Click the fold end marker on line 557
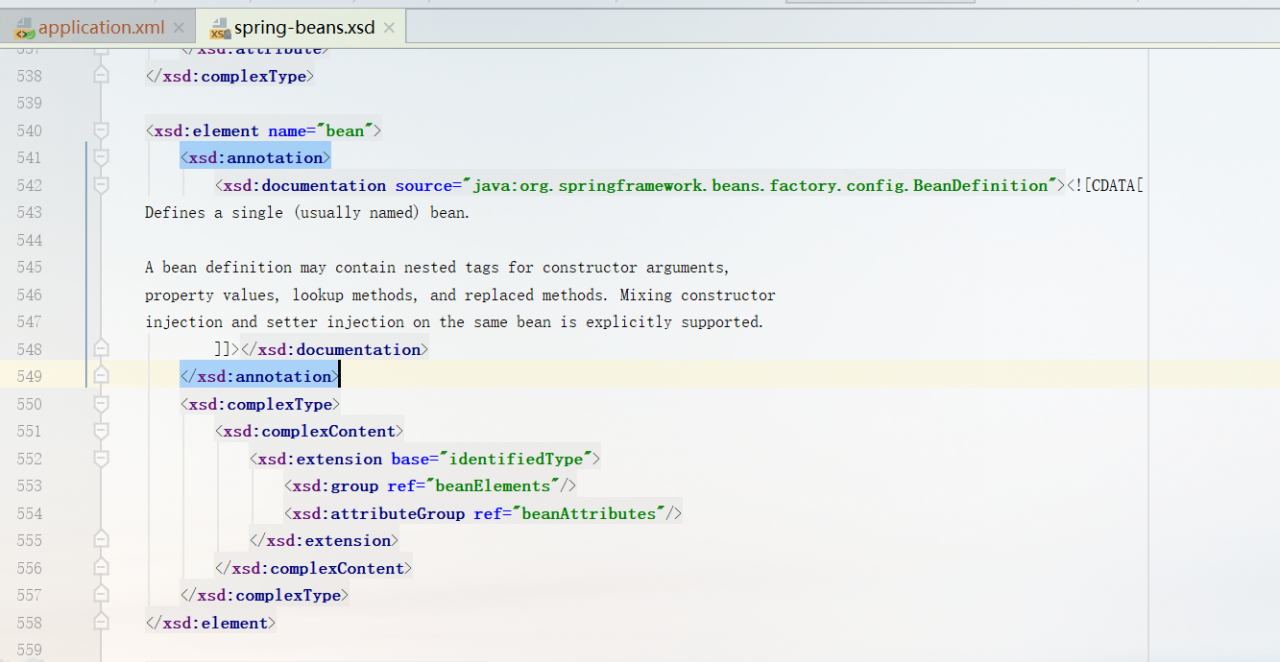Viewport: 1280px width, 662px height. pyautogui.click(x=101, y=595)
